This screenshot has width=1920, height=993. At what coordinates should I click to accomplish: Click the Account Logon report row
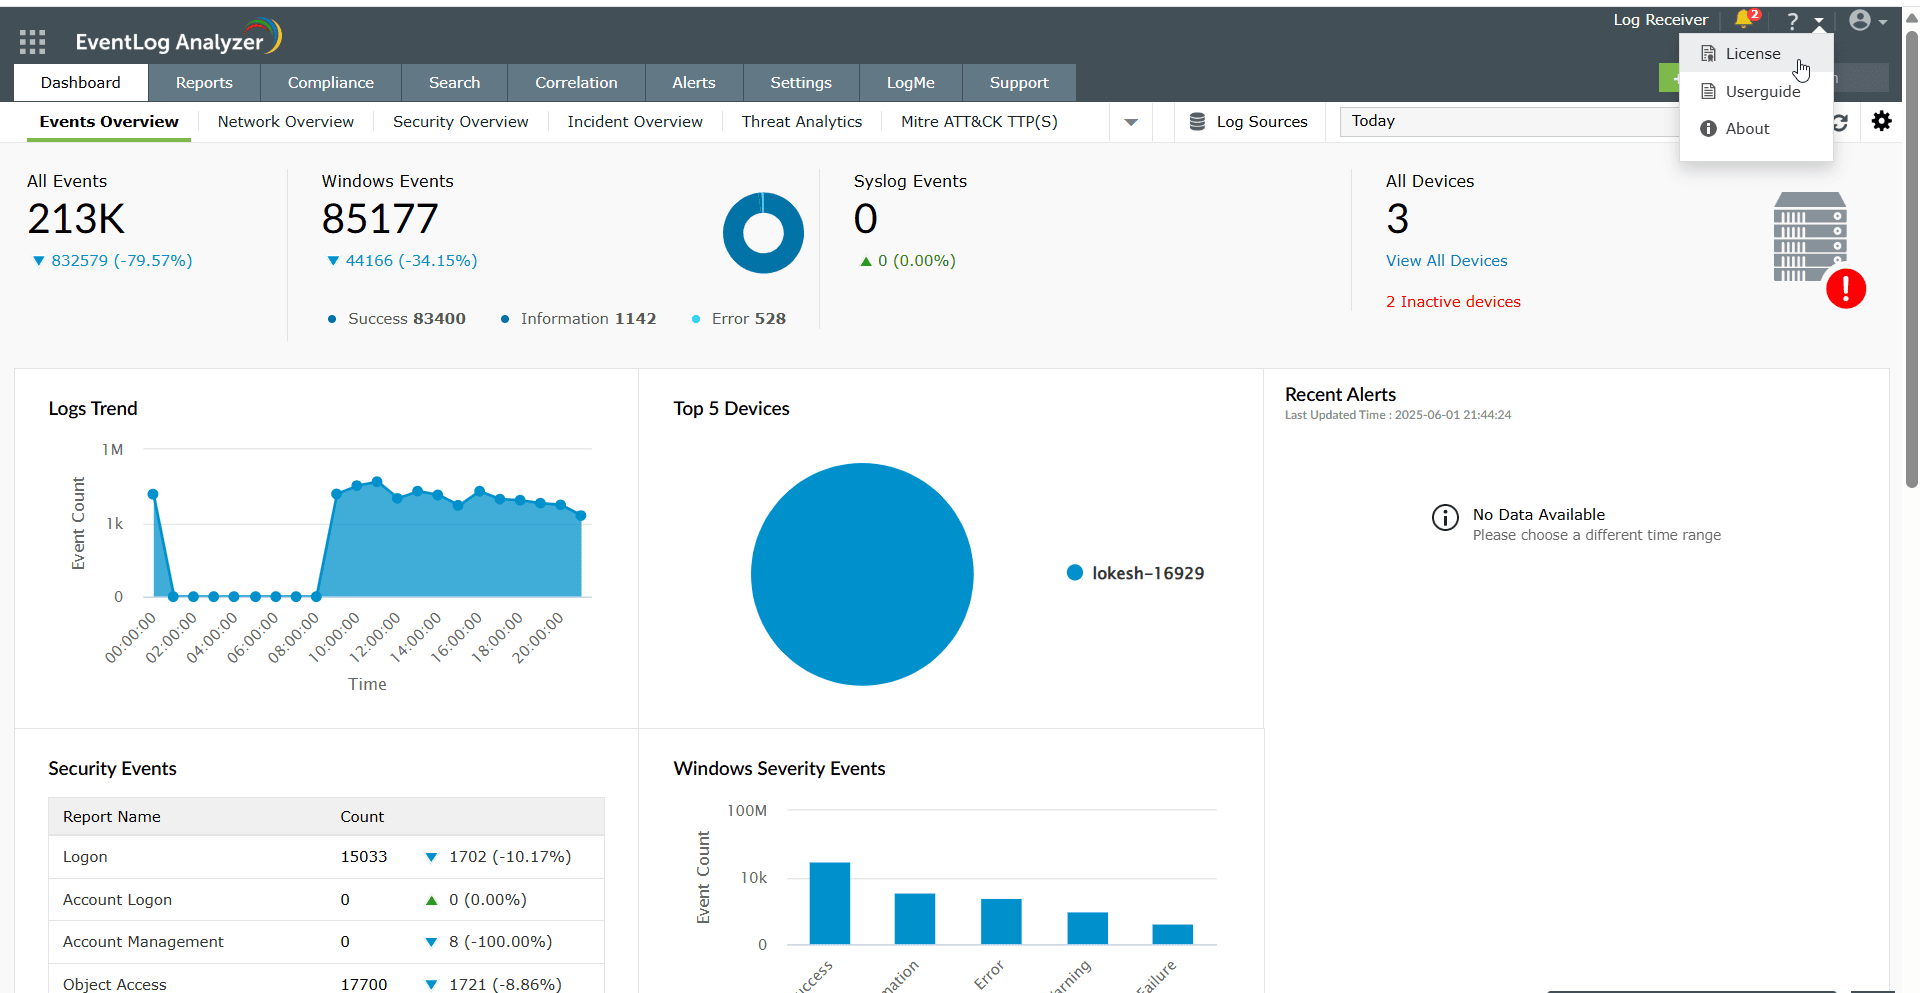click(x=326, y=900)
